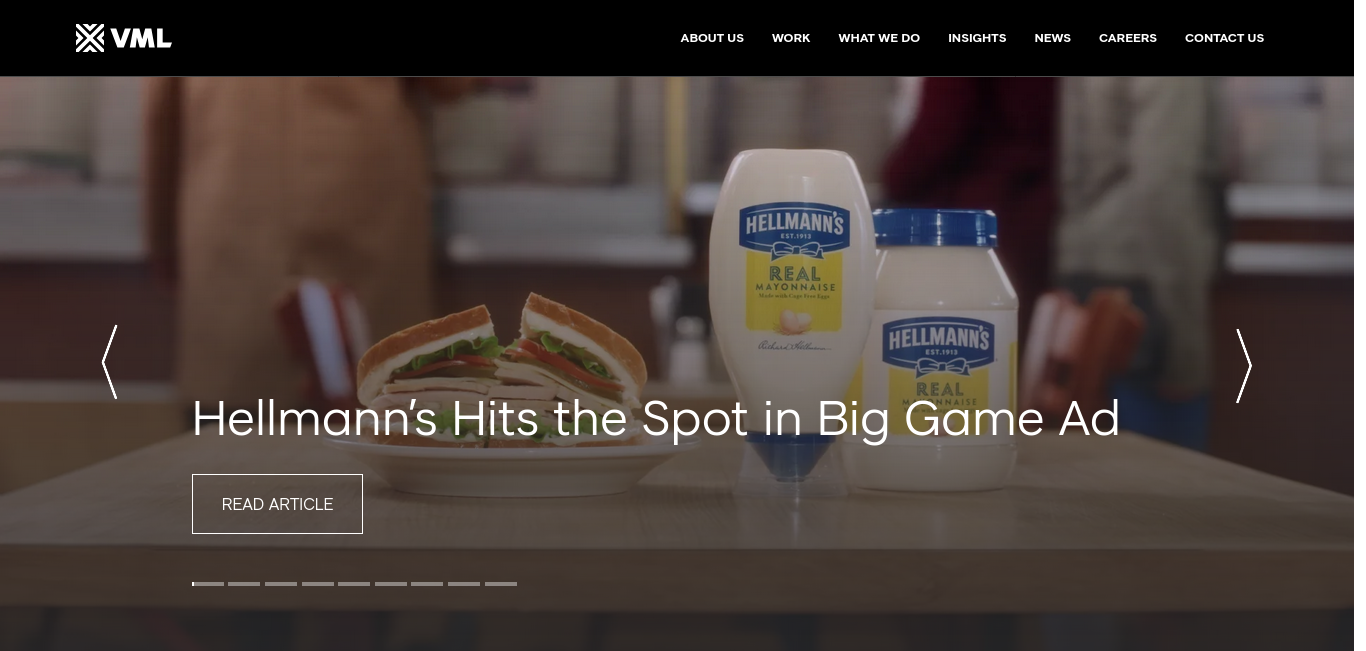1366x651 pixels.
Task: Go to previous slide with left arrow
Action: (109, 362)
